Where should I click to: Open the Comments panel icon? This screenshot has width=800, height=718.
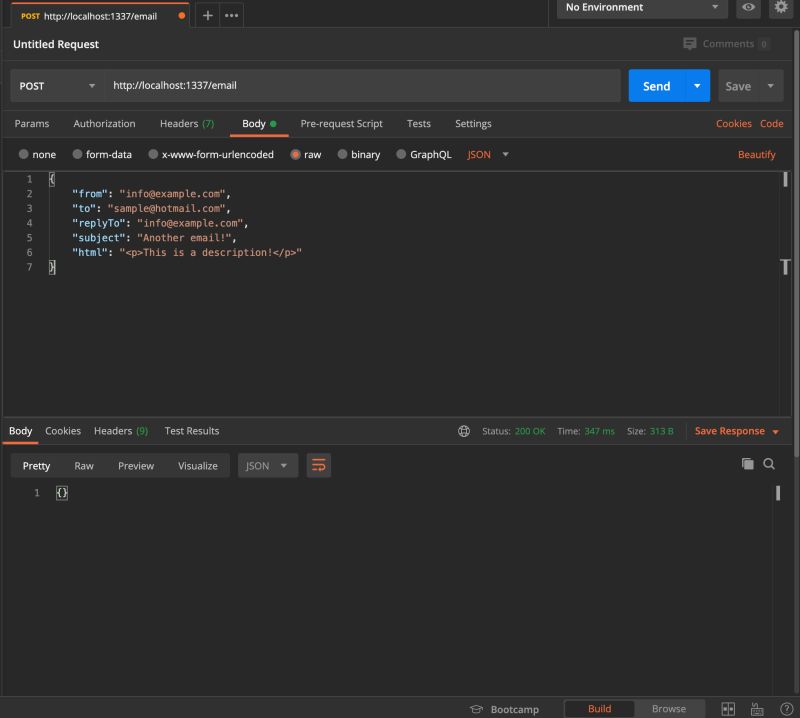[x=689, y=43]
